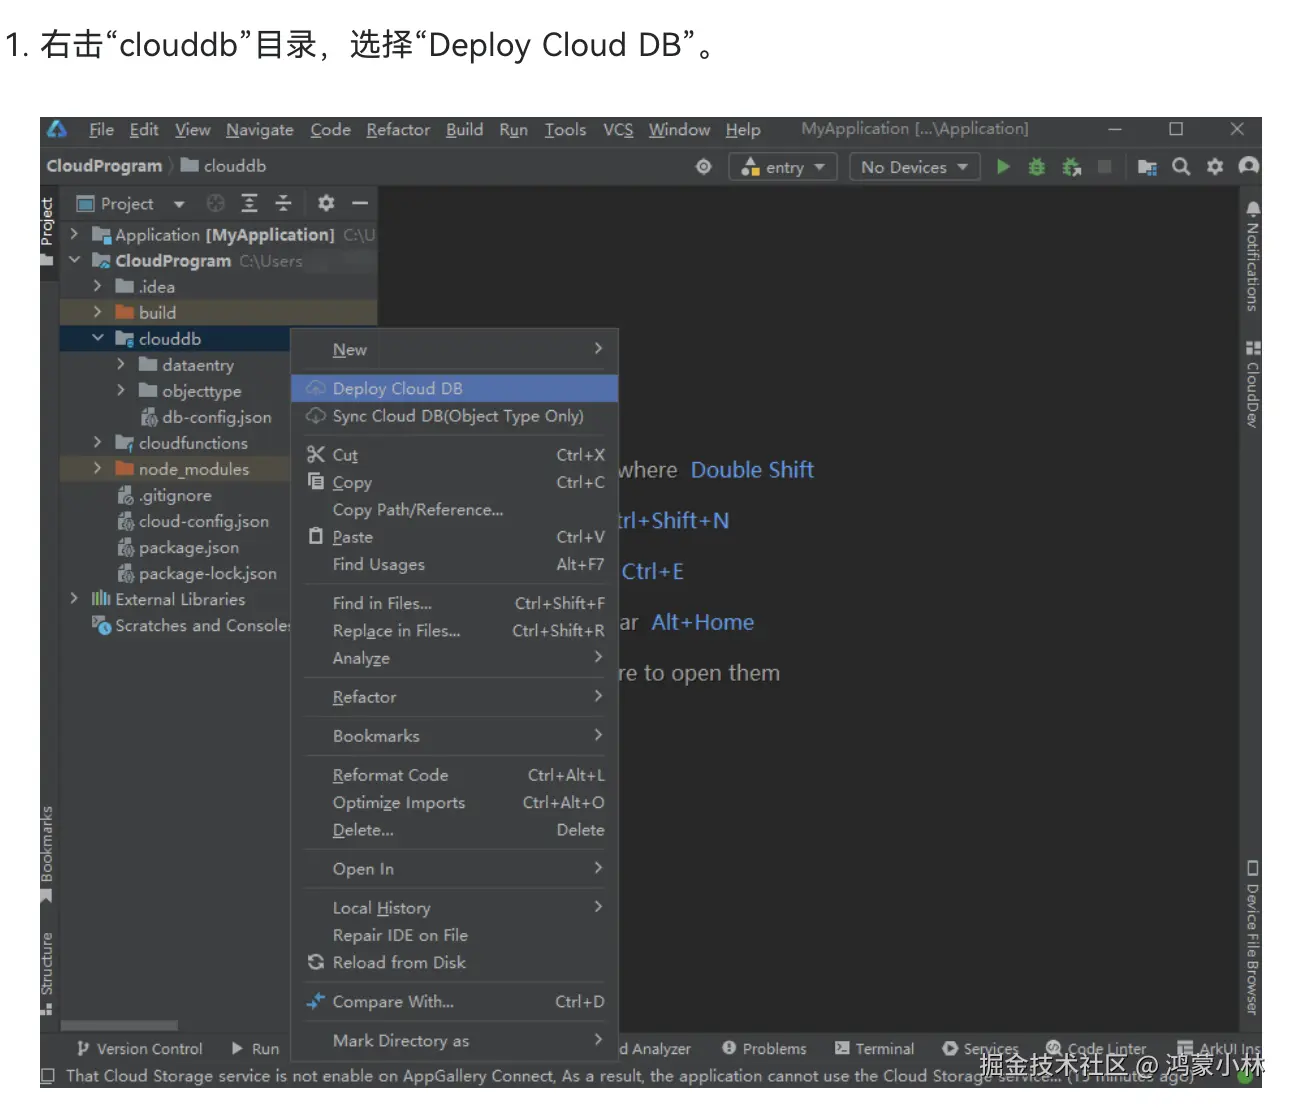Collapse the clouddb folder

pyautogui.click(x=98, y=338)
